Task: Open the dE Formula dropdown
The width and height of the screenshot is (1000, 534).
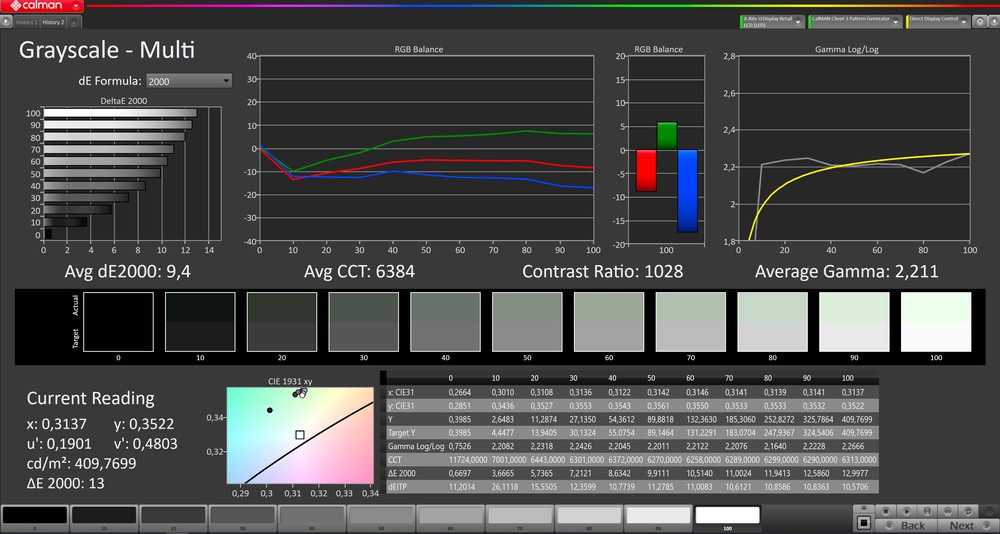Action: [x=189, y=81]
